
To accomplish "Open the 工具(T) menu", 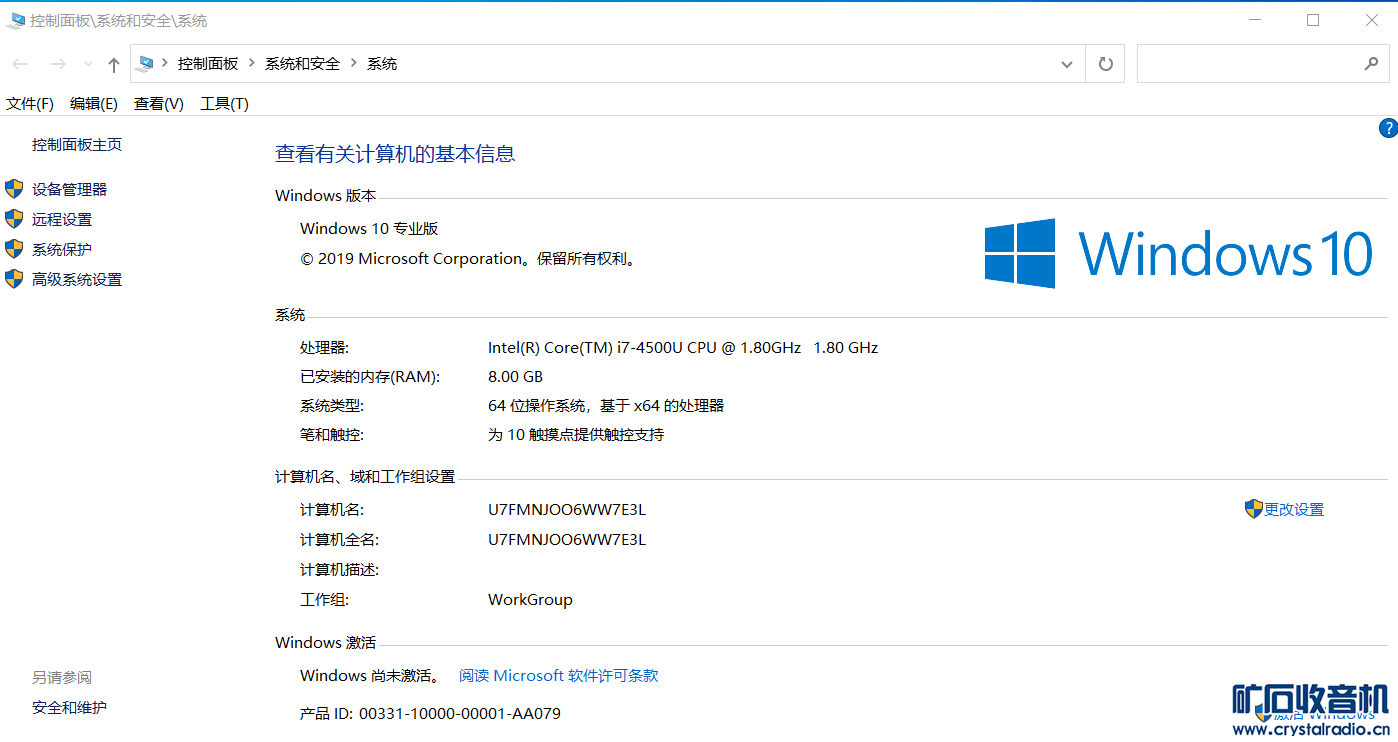I will click(225, 104).
